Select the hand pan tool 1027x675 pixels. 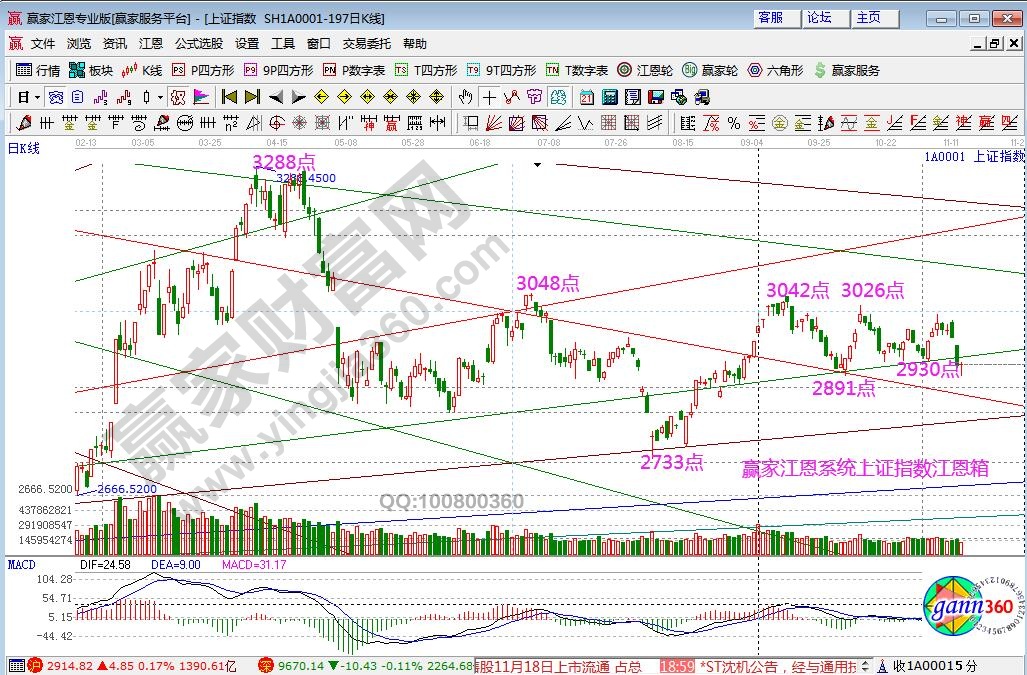(465, 97)
